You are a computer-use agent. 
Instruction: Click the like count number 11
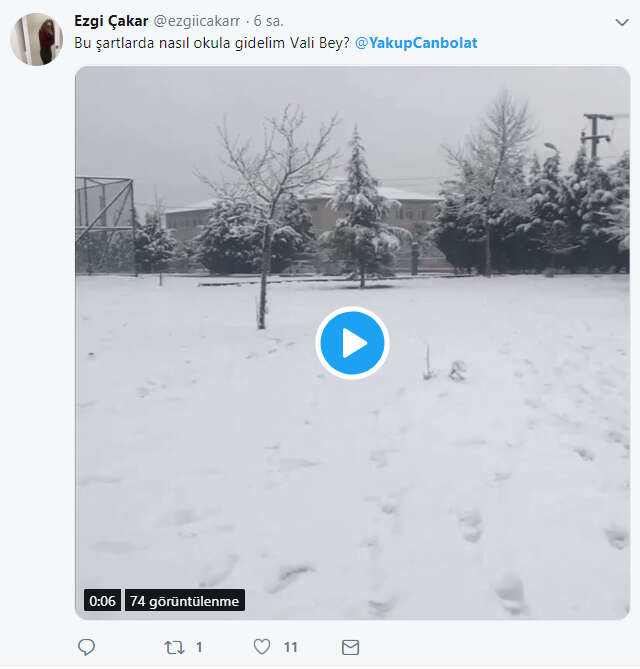point(290,647)
